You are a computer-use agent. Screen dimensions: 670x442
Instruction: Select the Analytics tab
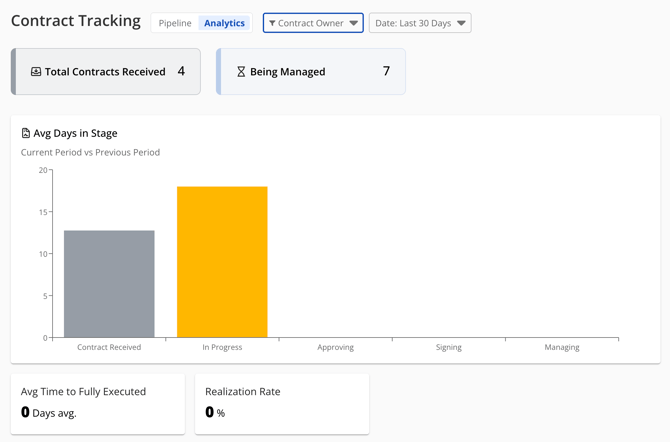(224, 23)
